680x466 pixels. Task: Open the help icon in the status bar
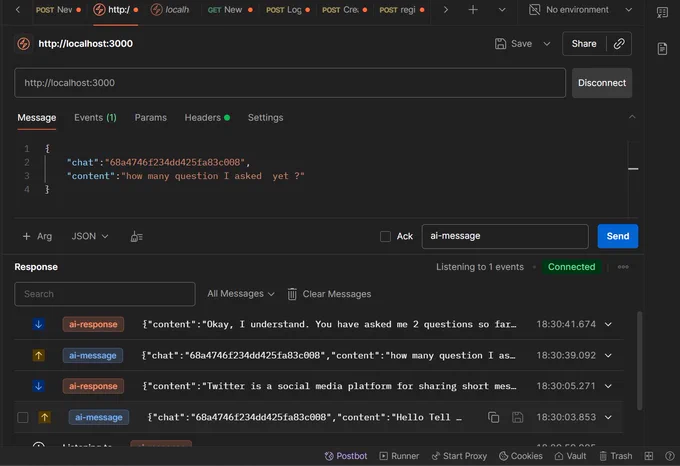pos(670,456)
